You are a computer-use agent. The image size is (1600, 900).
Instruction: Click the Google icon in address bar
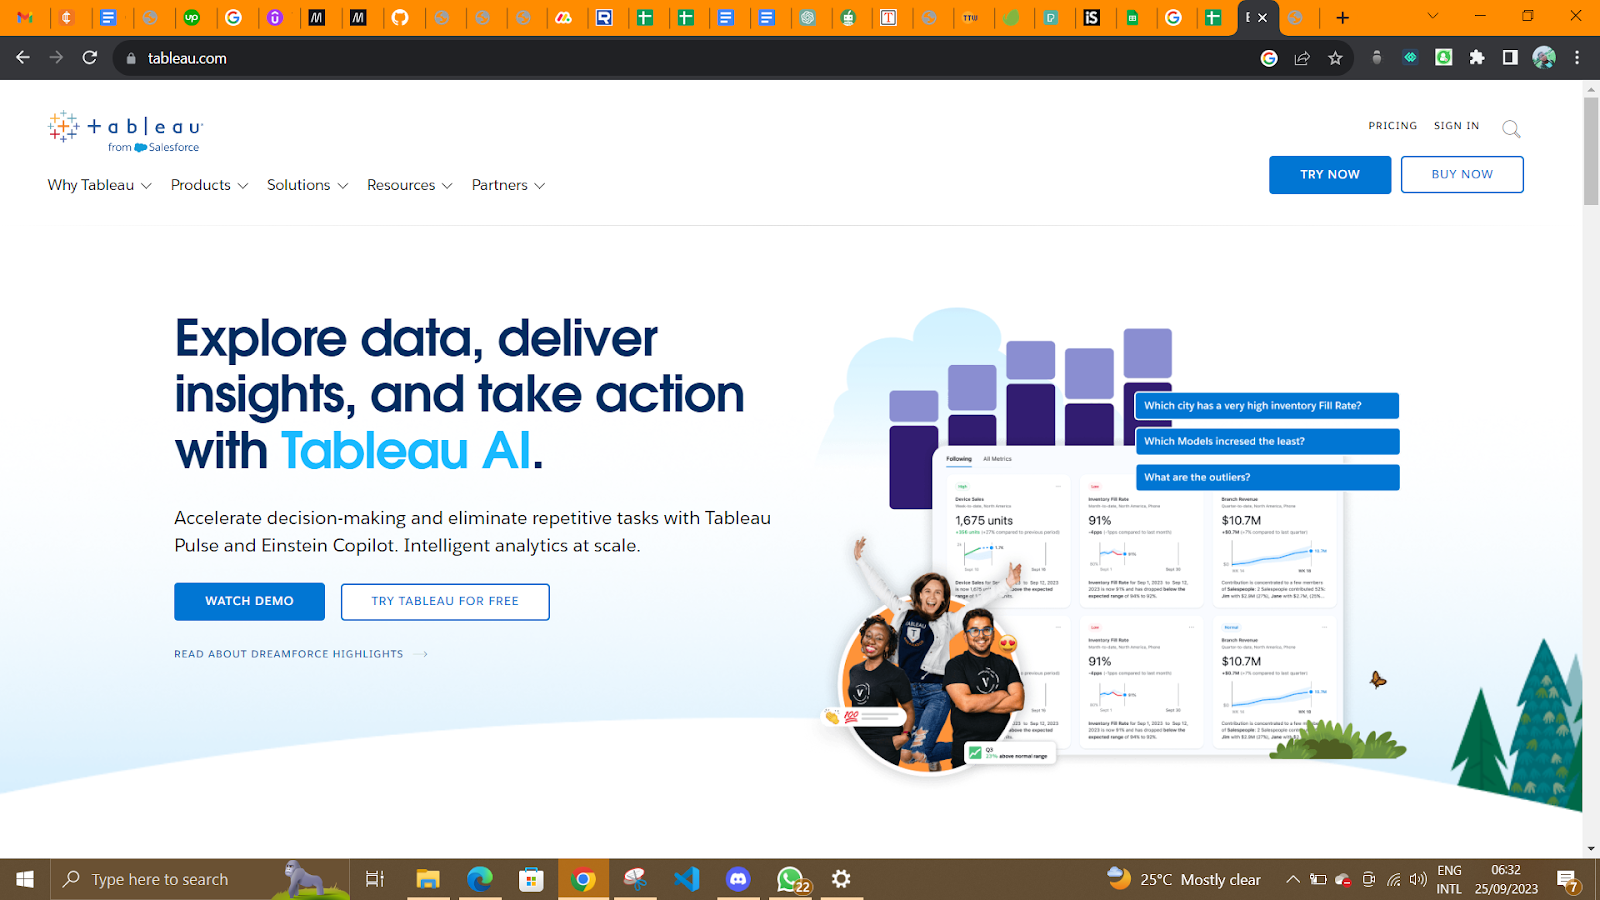[1269, 58]
